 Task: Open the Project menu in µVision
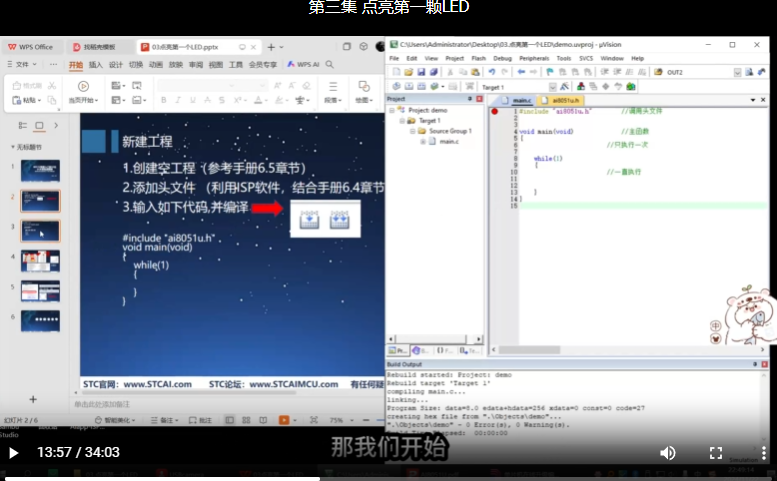coord(454,58)
